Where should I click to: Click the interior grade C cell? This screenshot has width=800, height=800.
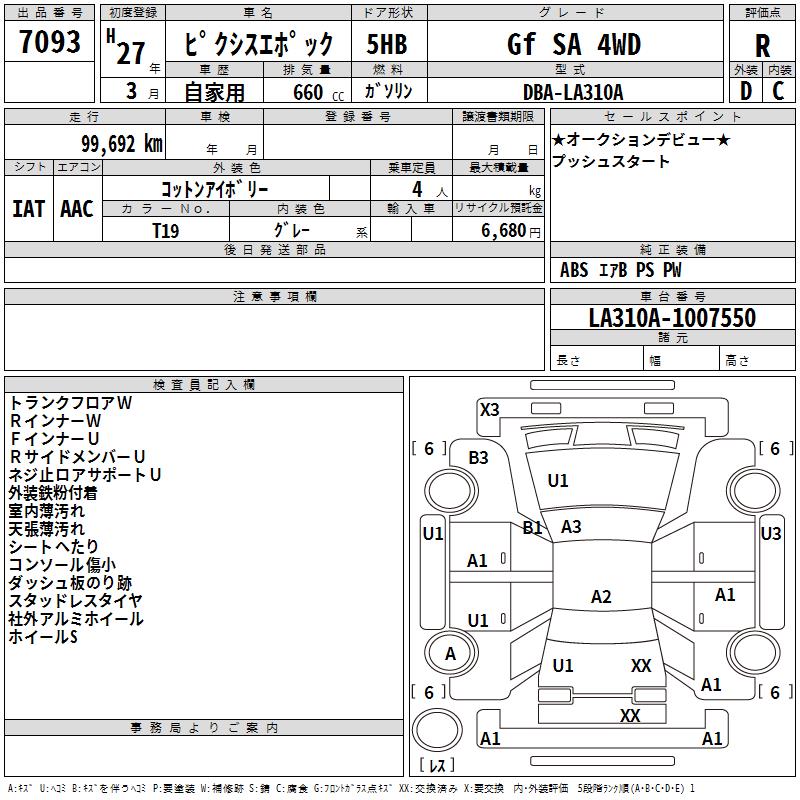(x=778, y=90)
